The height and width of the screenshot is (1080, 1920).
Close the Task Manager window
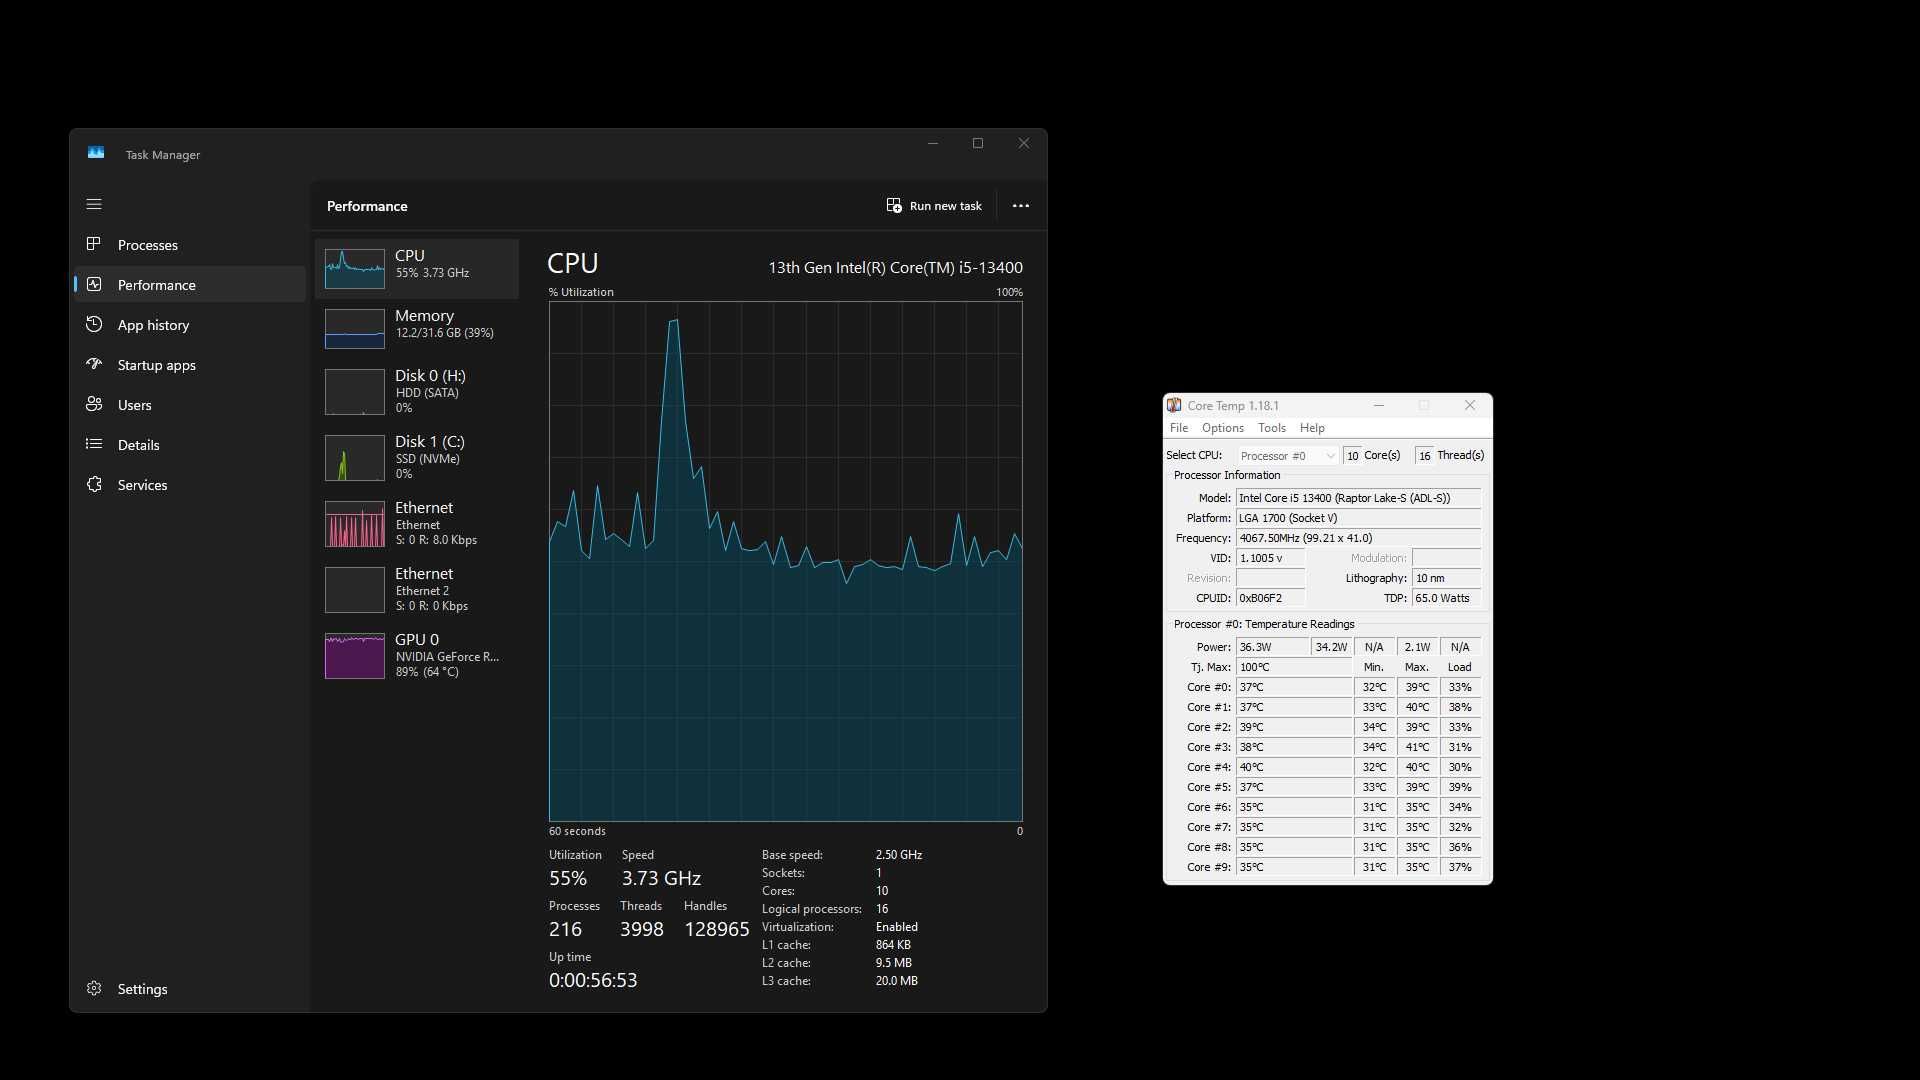coord(1023,143)
